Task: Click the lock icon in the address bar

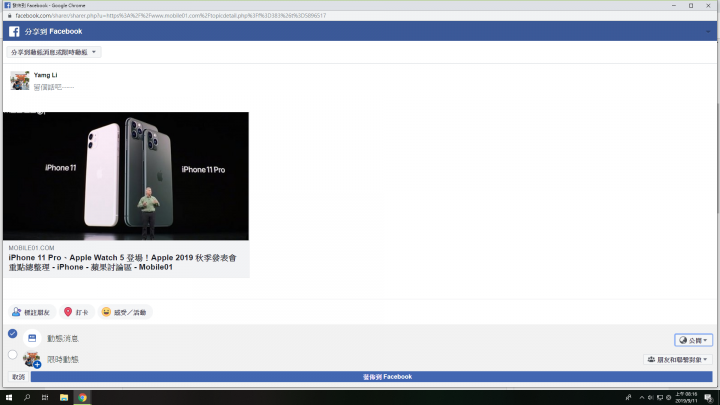Action: click(9, 16)
